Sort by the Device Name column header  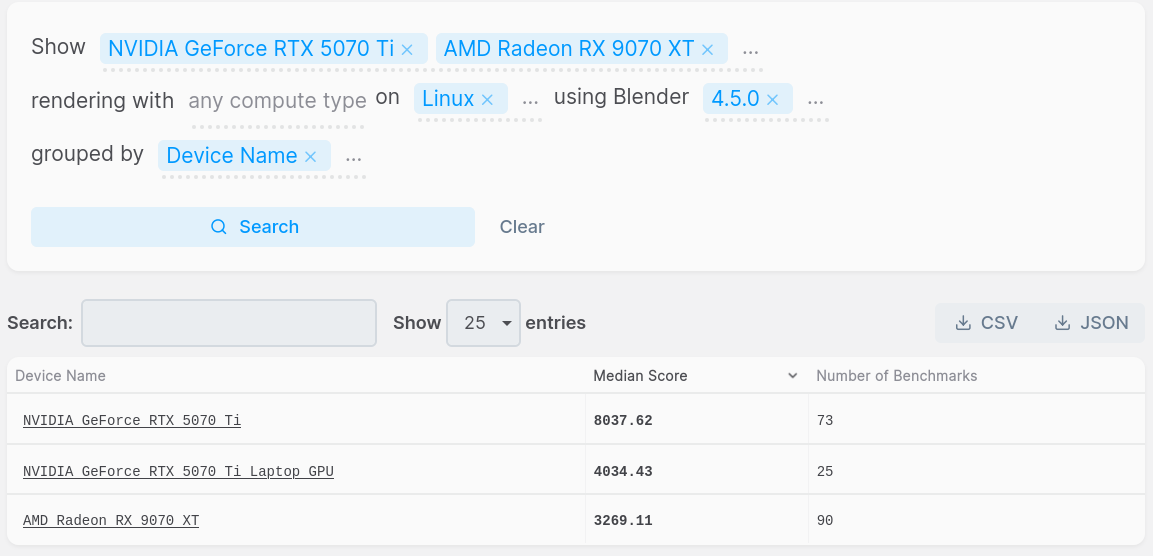click(x=60, y=376)
